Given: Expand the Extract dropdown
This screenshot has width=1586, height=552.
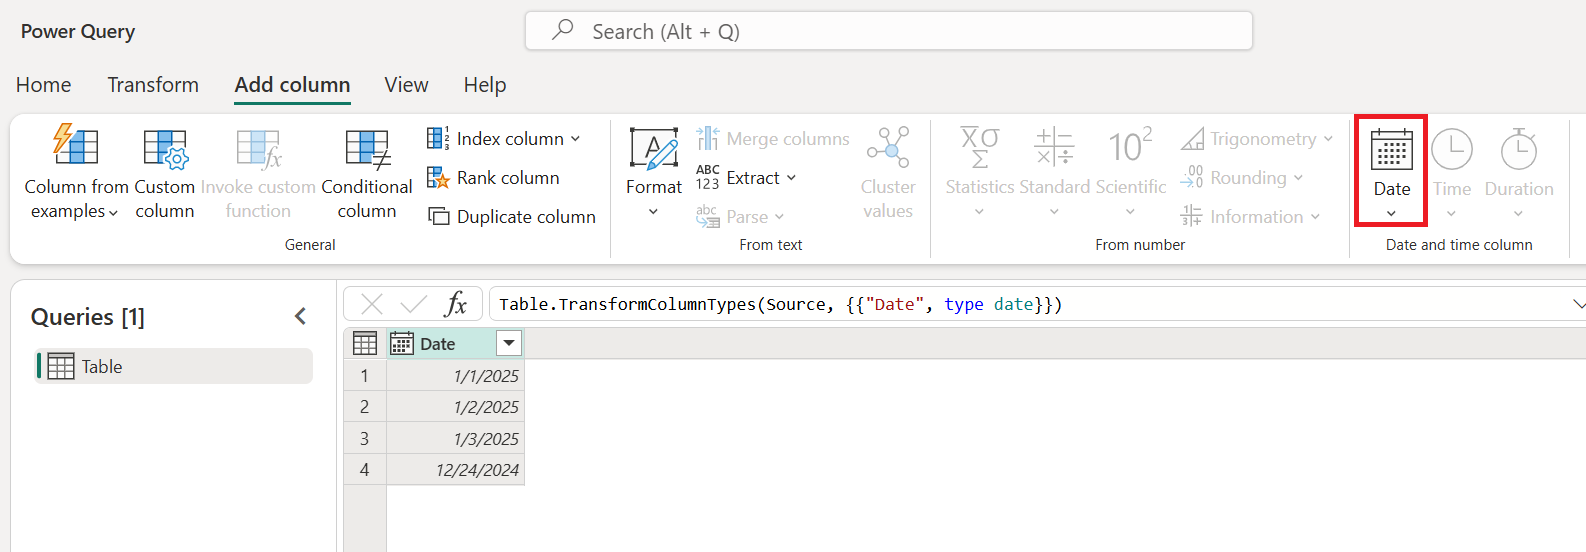Looking at the screenshot, I should pyautogui.click(x=791, y=178).
